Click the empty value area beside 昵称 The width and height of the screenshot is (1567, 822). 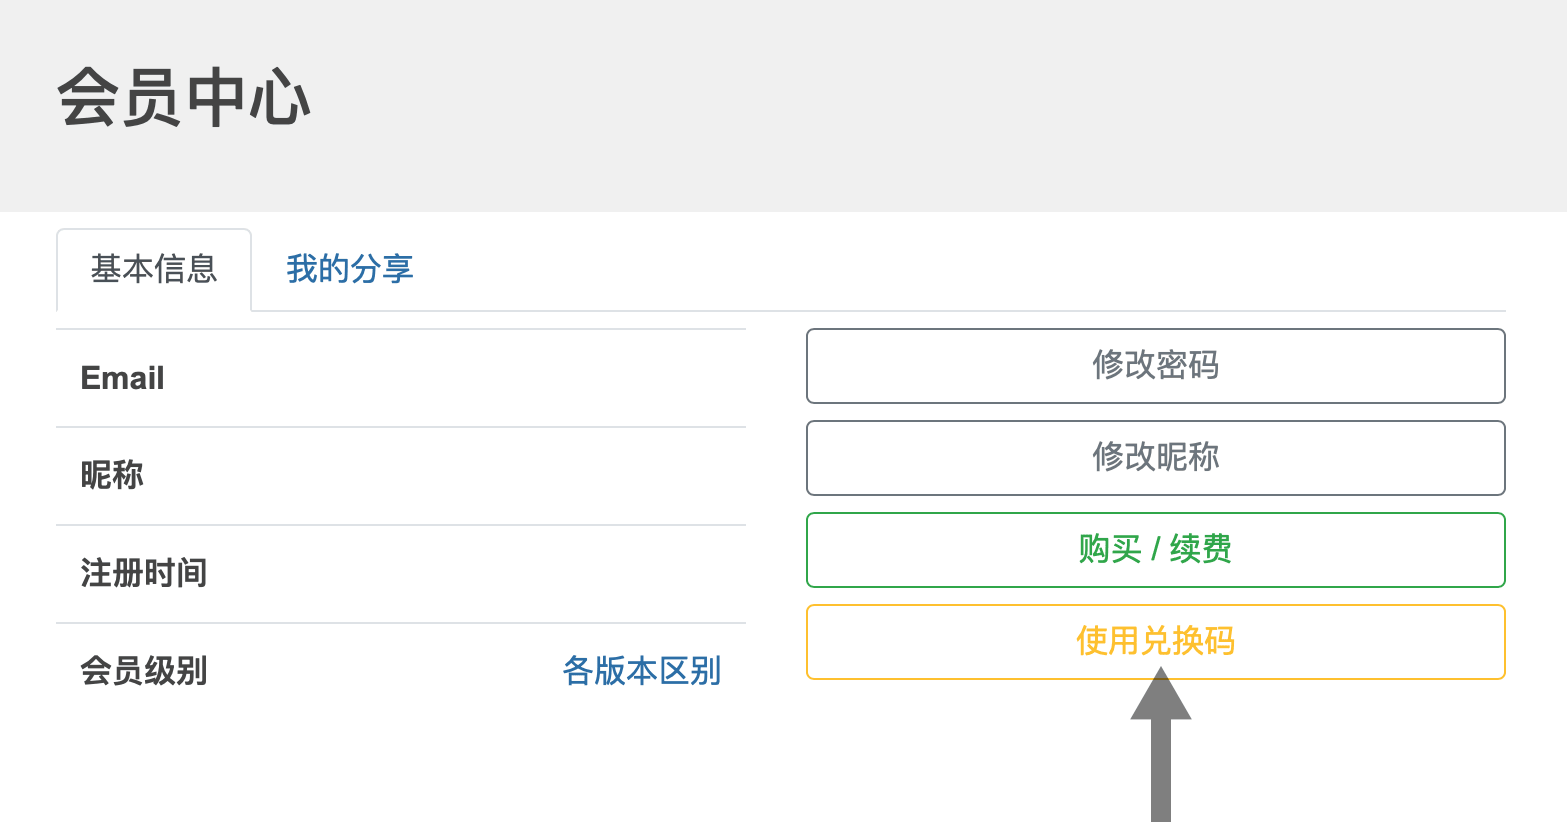coord(445,475)
